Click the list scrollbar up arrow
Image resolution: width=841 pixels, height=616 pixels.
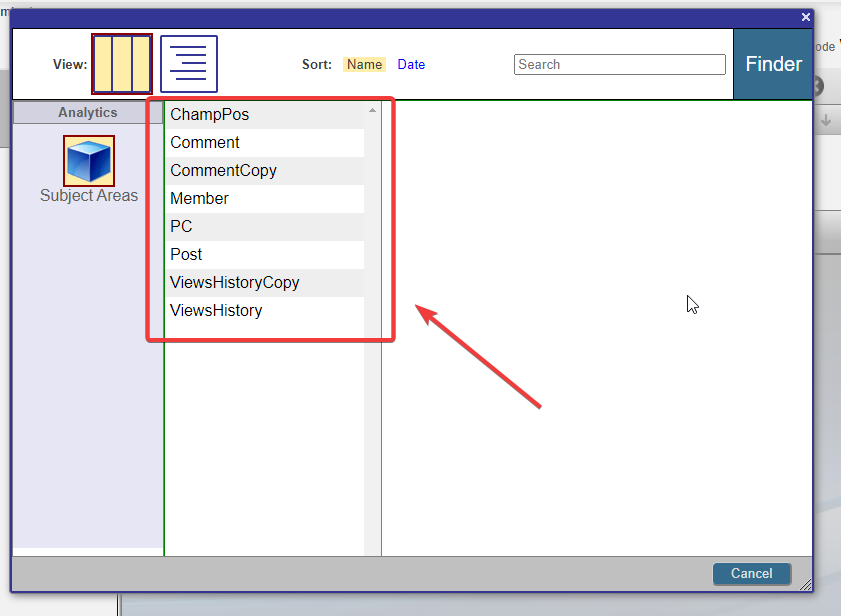(x=372, y=110)
